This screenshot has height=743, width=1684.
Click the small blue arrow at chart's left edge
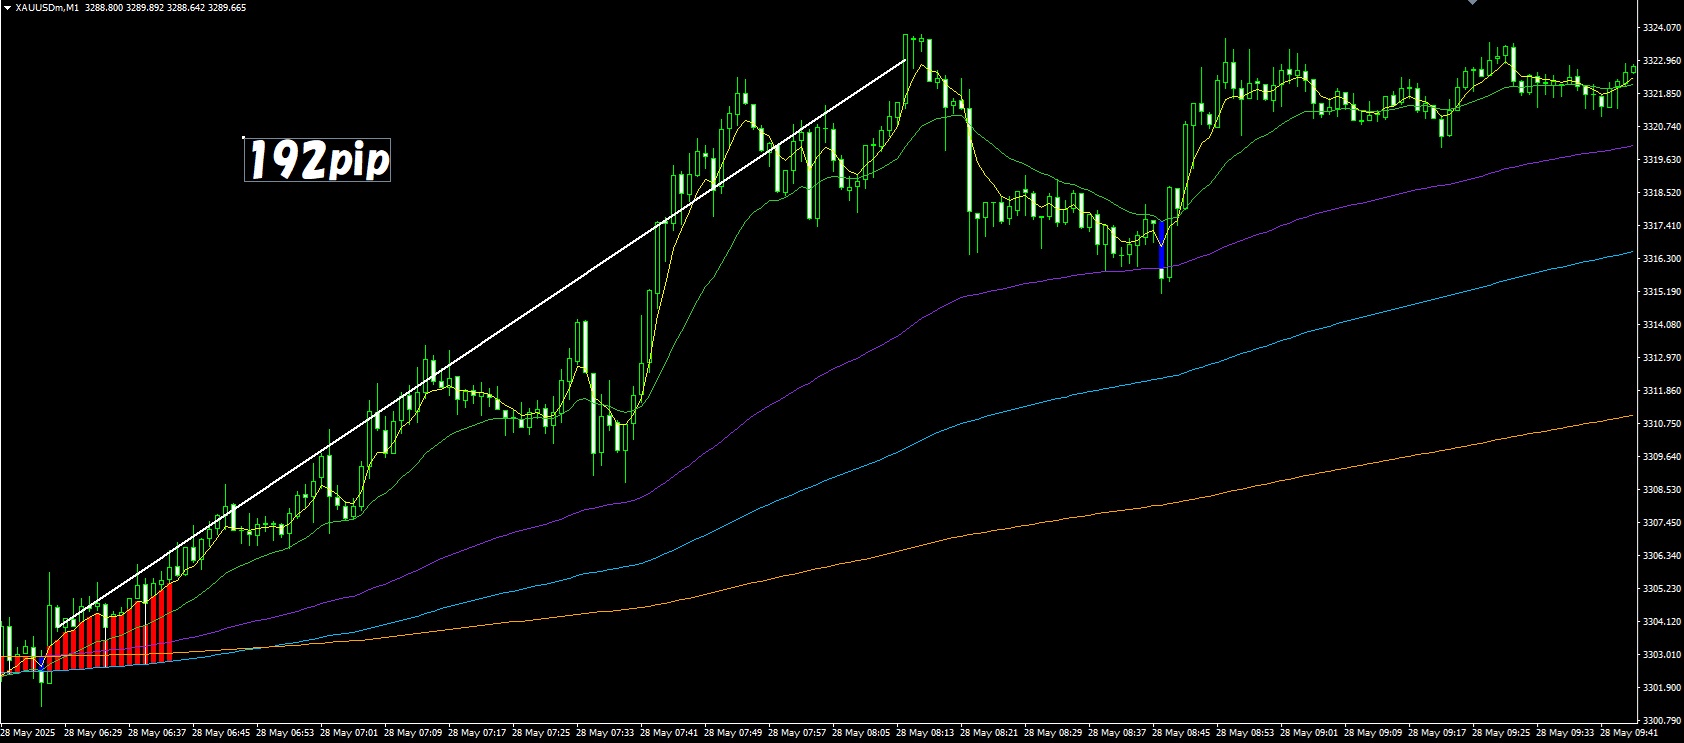[37, 663]
